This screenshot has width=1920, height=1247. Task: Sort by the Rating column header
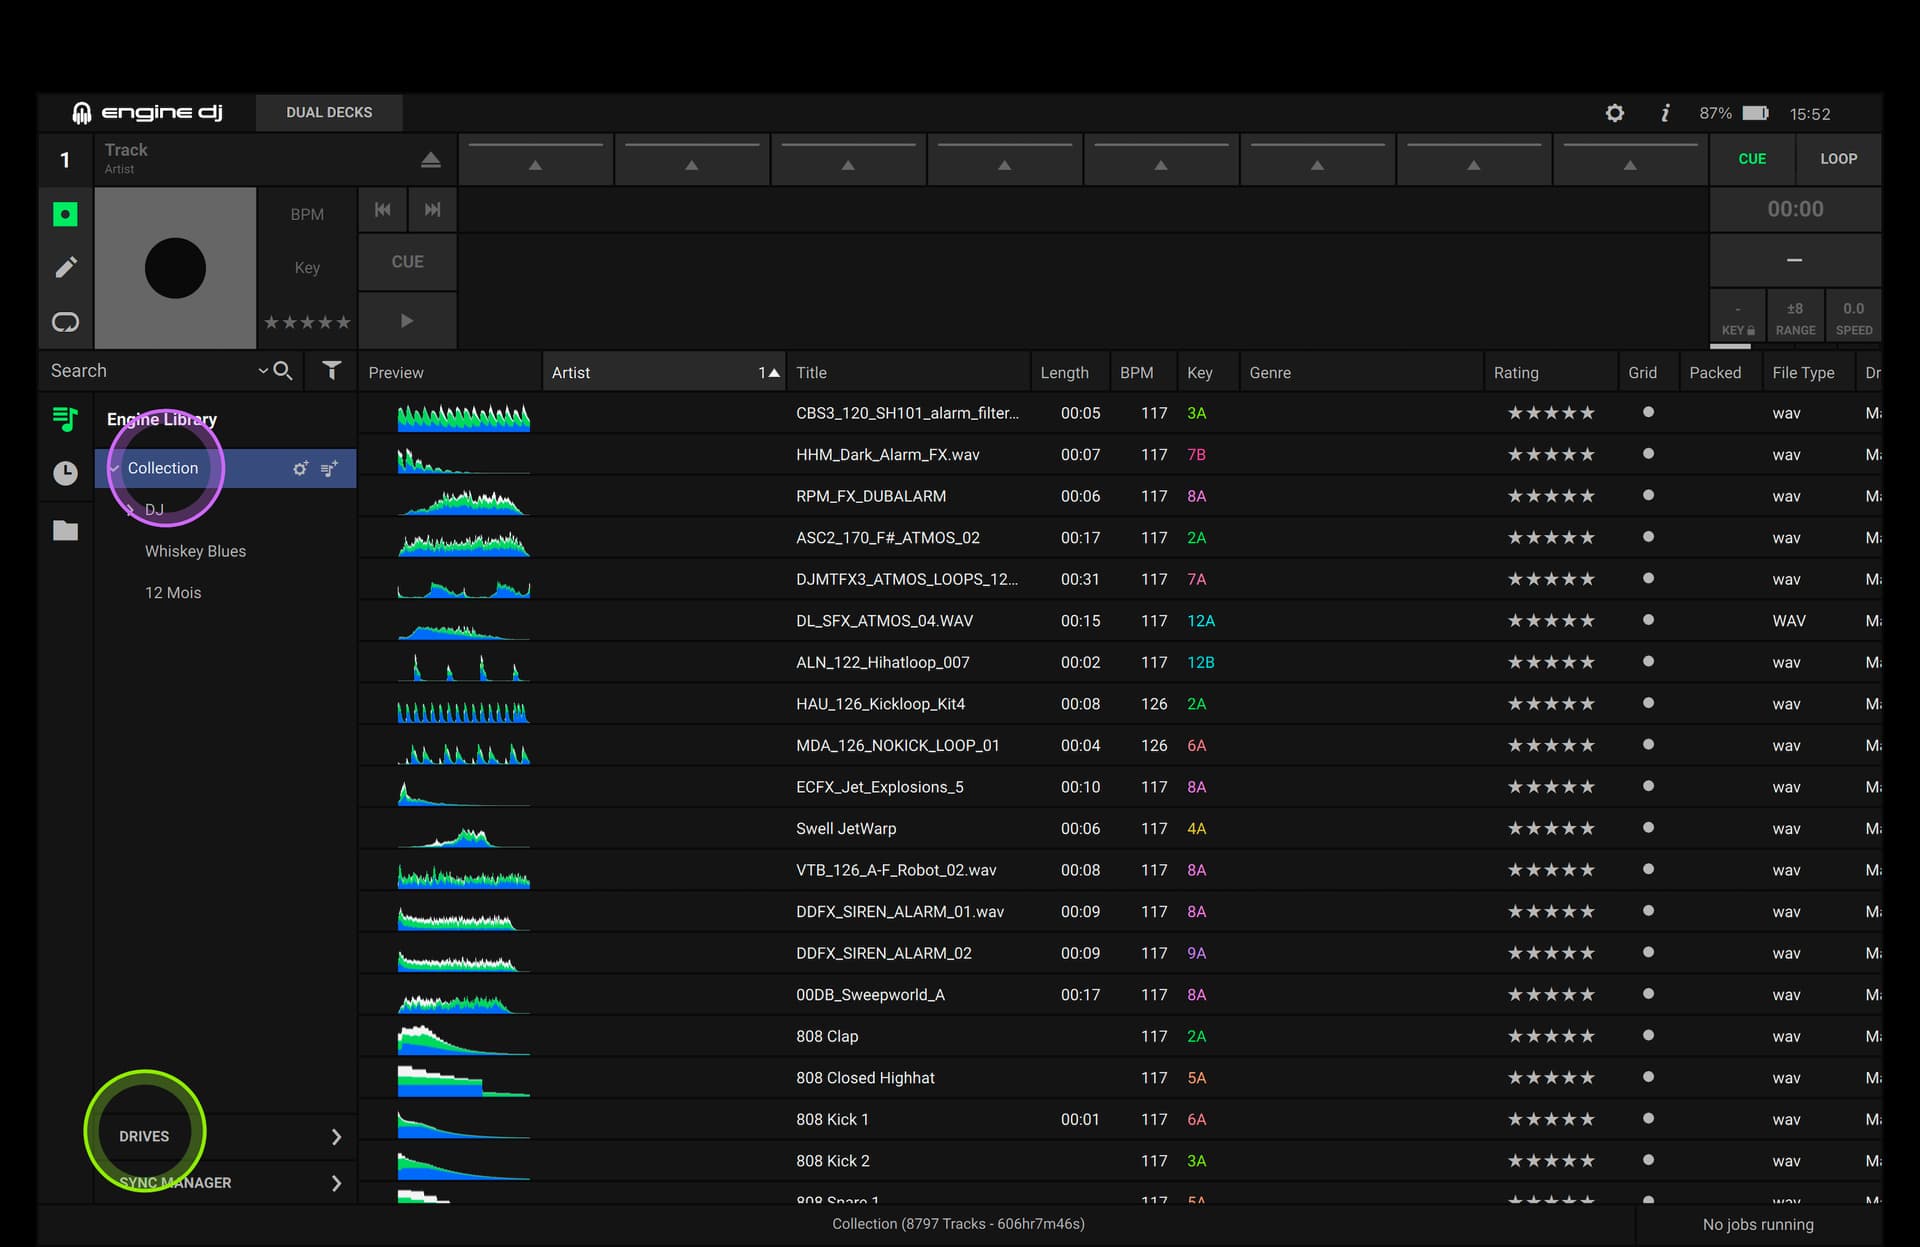(x=1551, y=372)
